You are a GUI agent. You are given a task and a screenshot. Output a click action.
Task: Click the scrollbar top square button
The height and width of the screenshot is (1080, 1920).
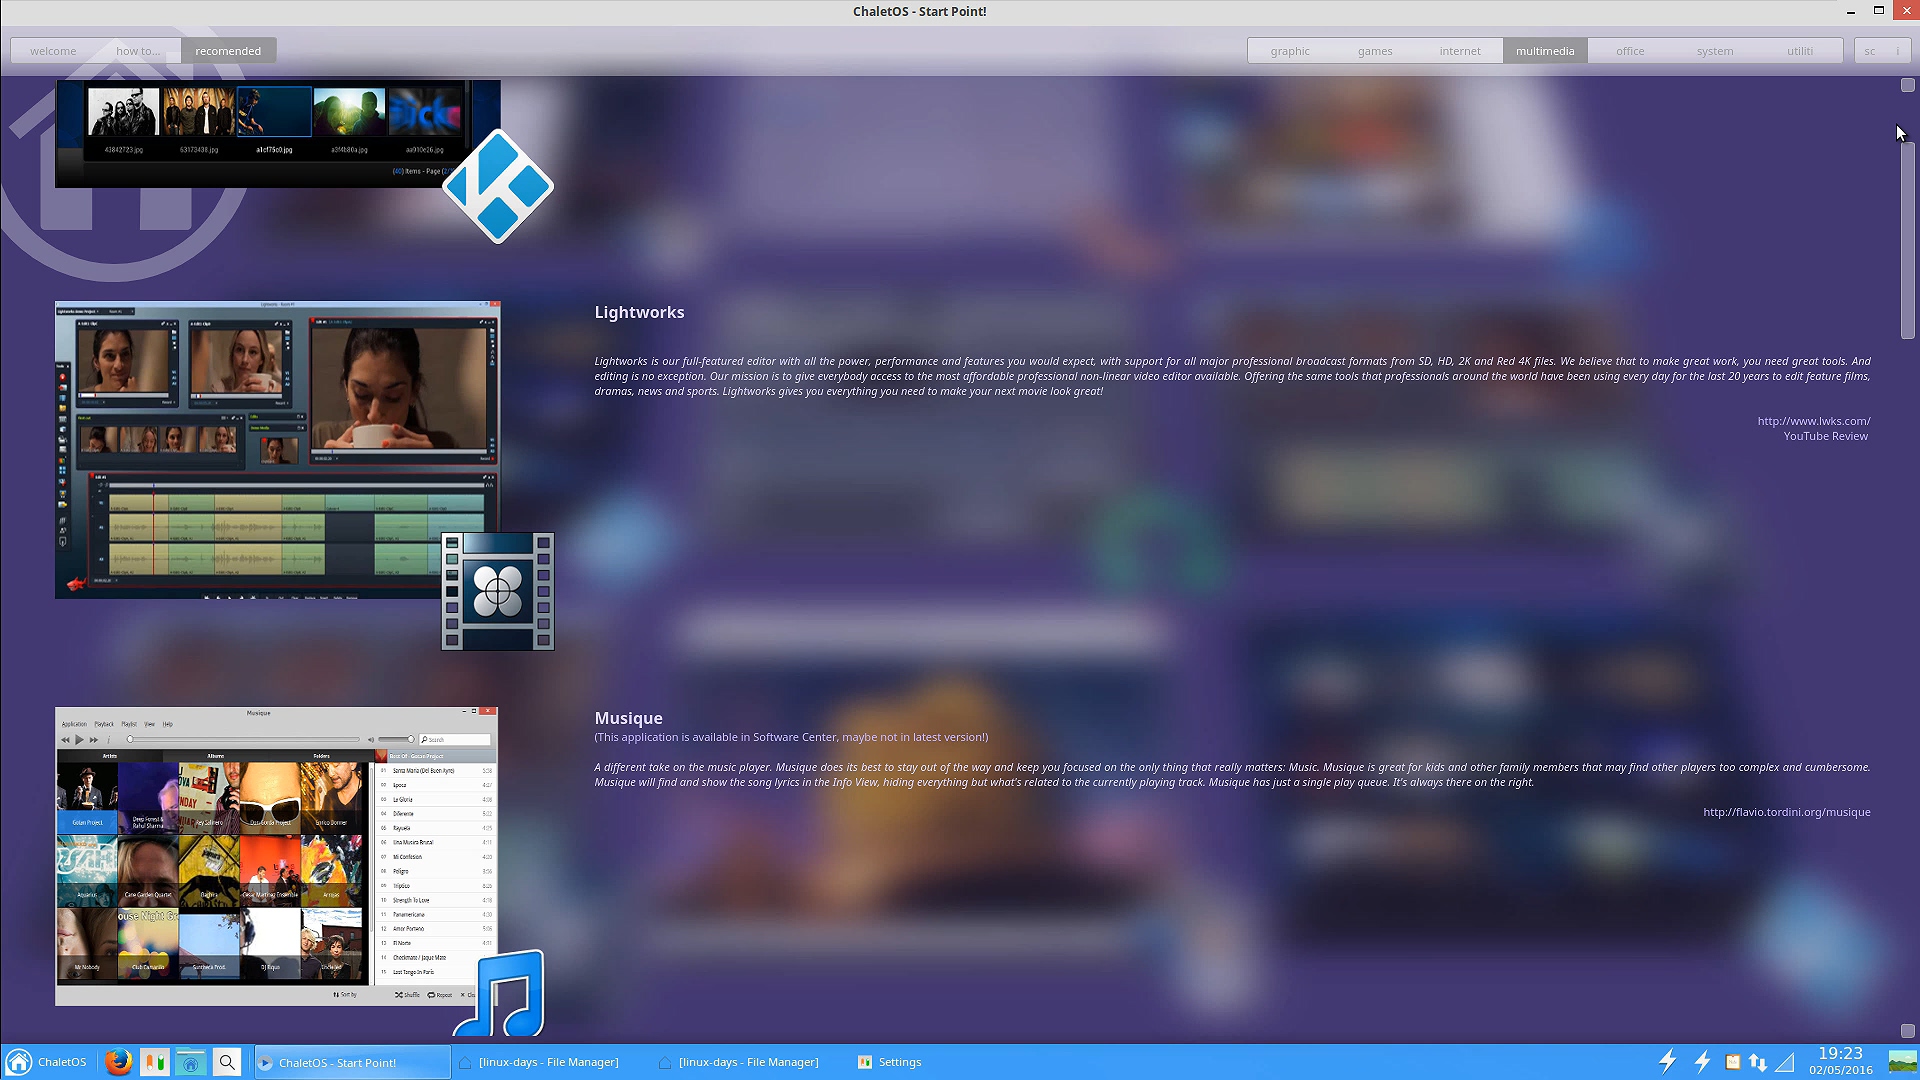pyautogui.click(x=1908, y=86)
